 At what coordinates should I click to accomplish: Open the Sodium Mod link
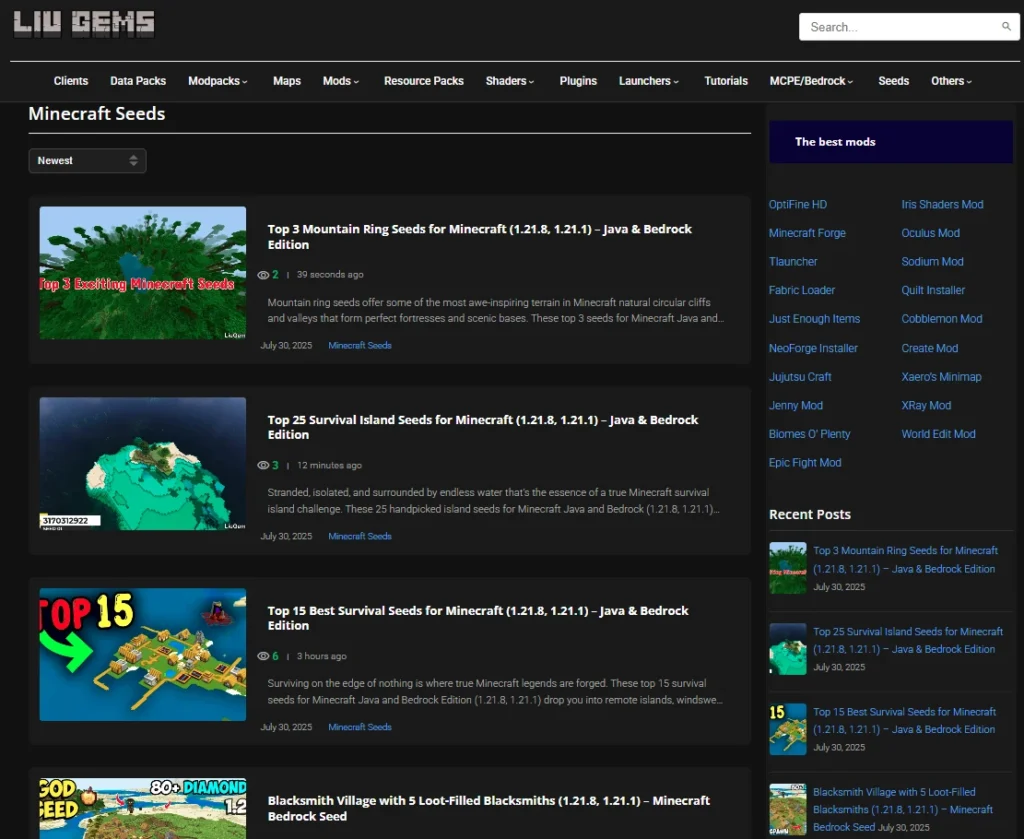[933, 262]
